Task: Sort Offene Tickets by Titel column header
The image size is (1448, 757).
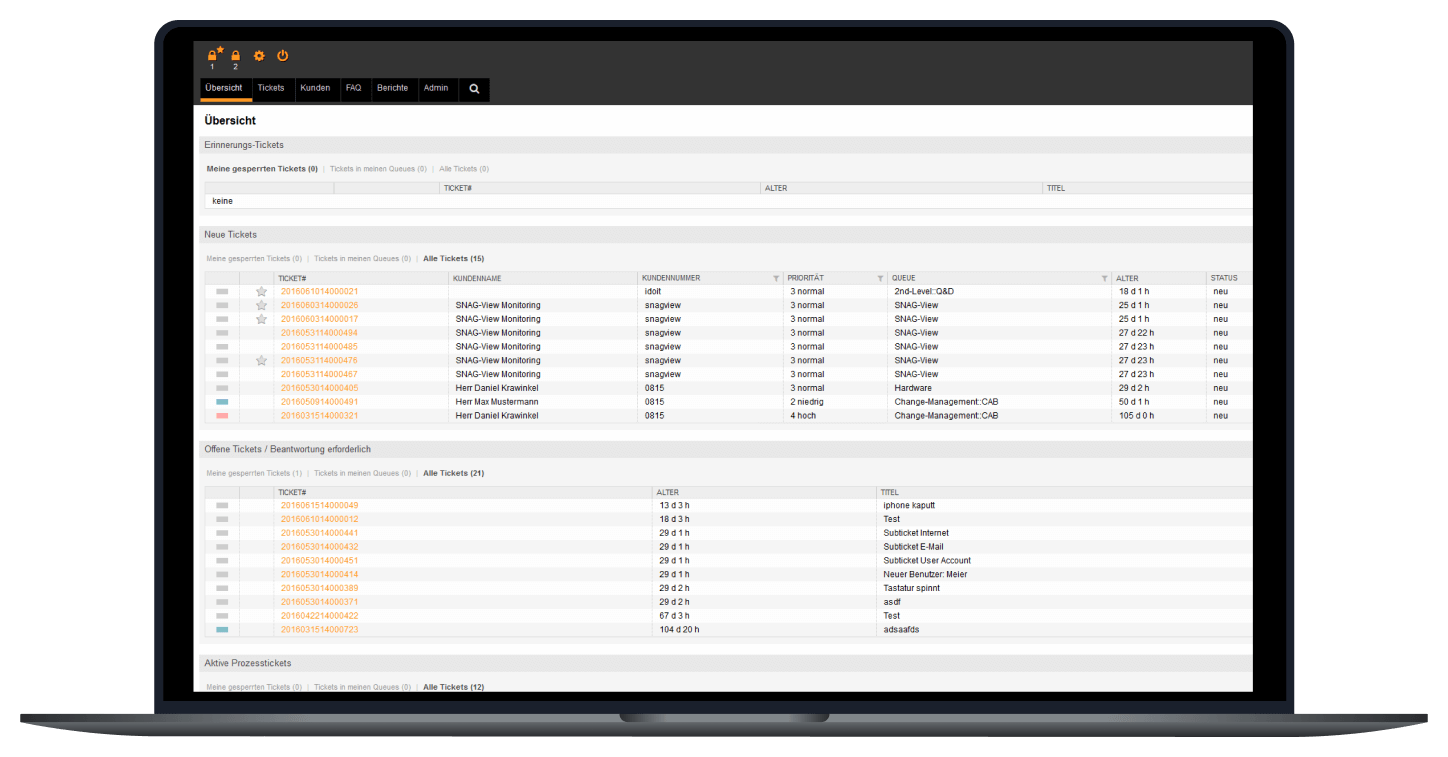Action: pos(890,492)
